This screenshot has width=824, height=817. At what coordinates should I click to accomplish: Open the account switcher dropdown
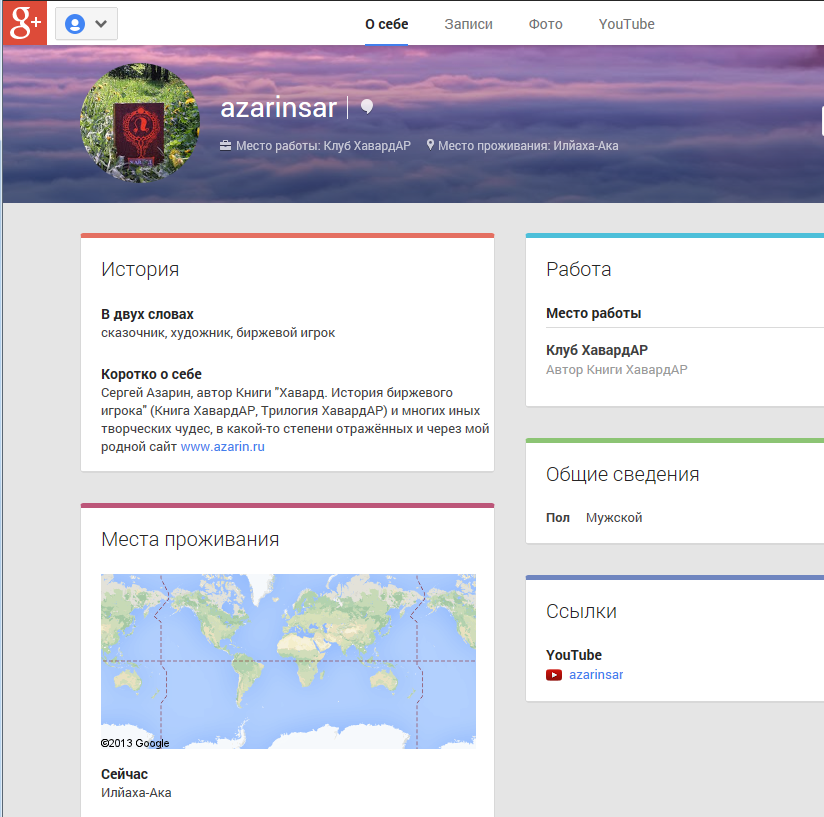[x=100, y=24]
